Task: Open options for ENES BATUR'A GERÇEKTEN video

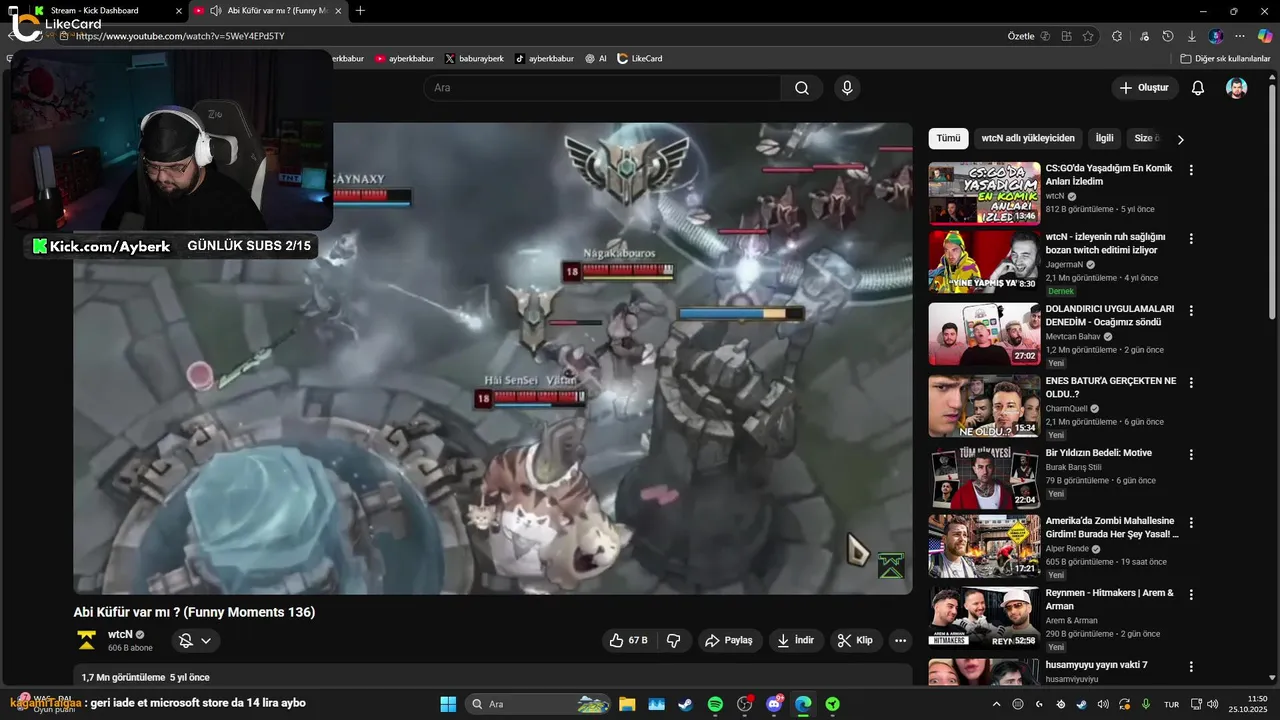Action: [x=1191, y=382]
